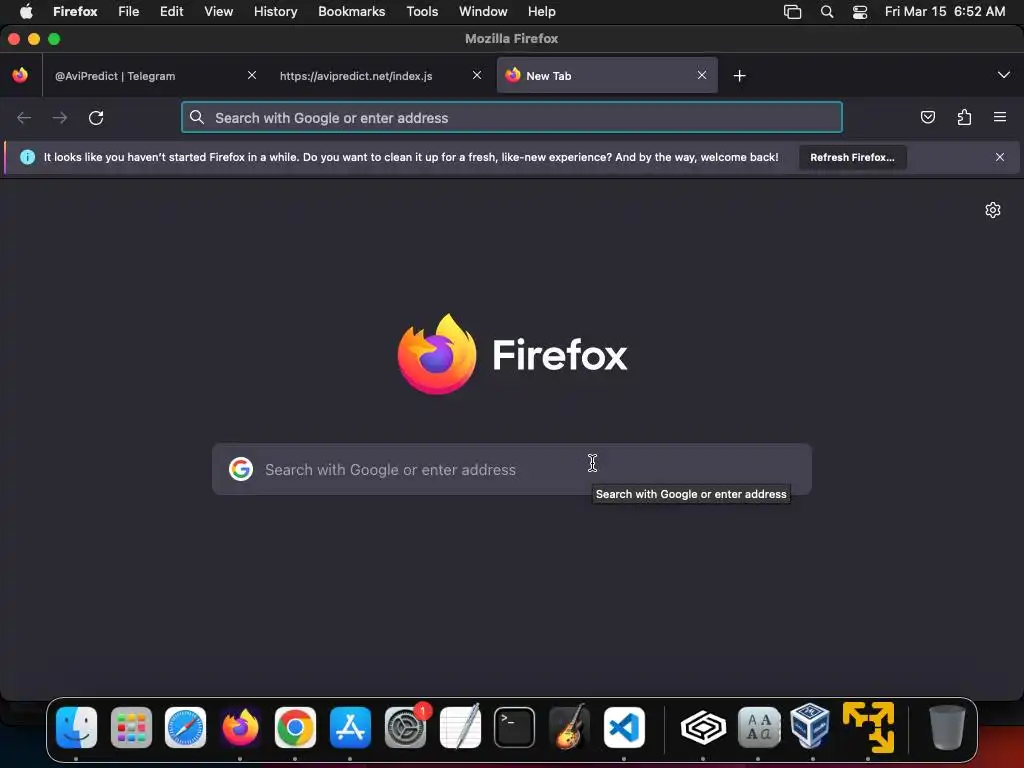Click the info icon in notification bar

tap(27, 157)
